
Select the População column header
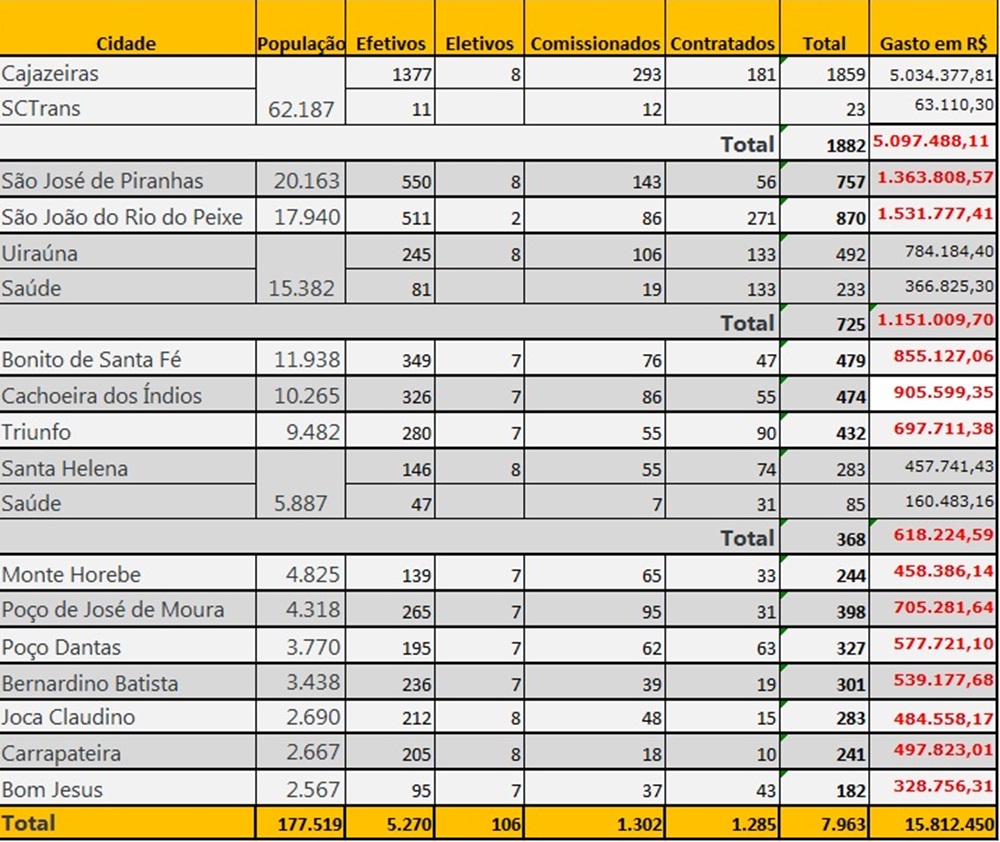[x=300, y=43]
